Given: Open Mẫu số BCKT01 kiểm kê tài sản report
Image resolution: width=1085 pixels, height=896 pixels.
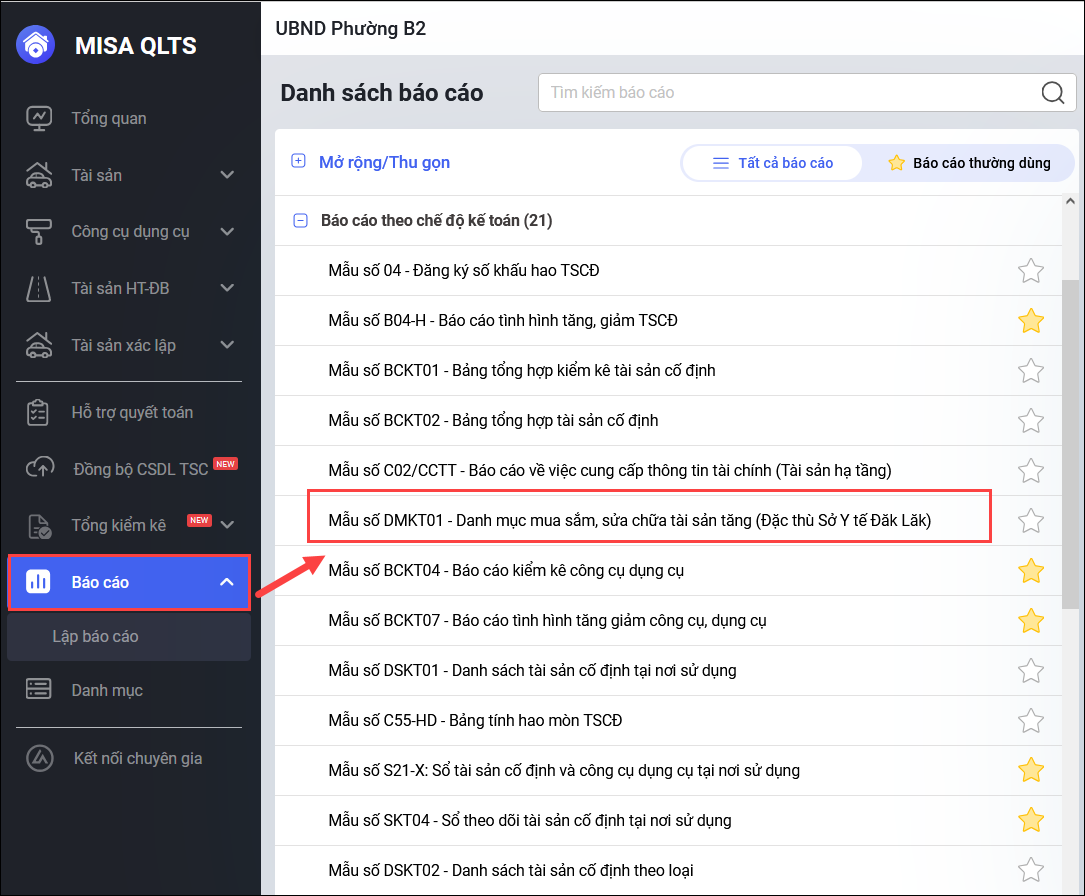Looking at the screenshot, I should click(522, 370).
